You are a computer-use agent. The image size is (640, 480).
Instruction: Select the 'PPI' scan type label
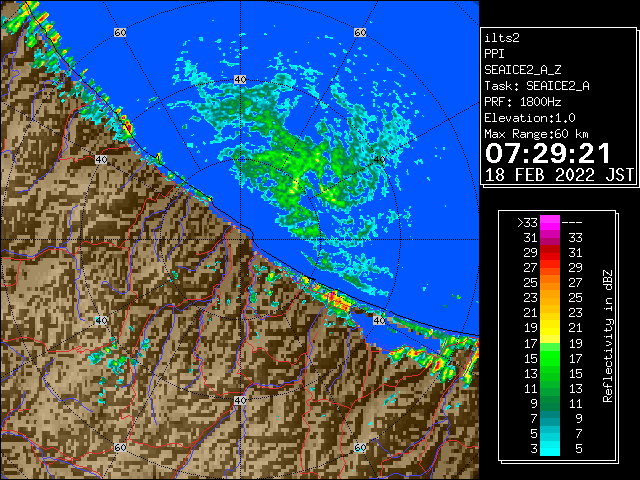pos(494,54)
